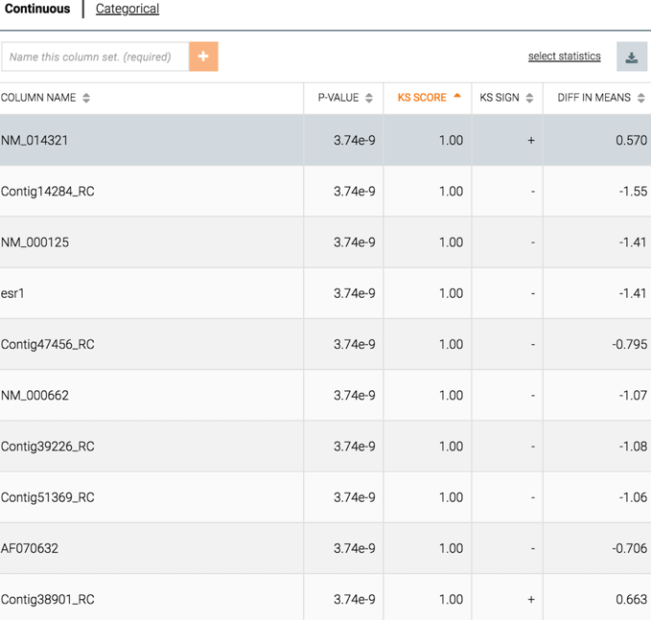Select the NM_000662 row
The height and width of the screenshot is (620, 651).
[x=326, y=395]
